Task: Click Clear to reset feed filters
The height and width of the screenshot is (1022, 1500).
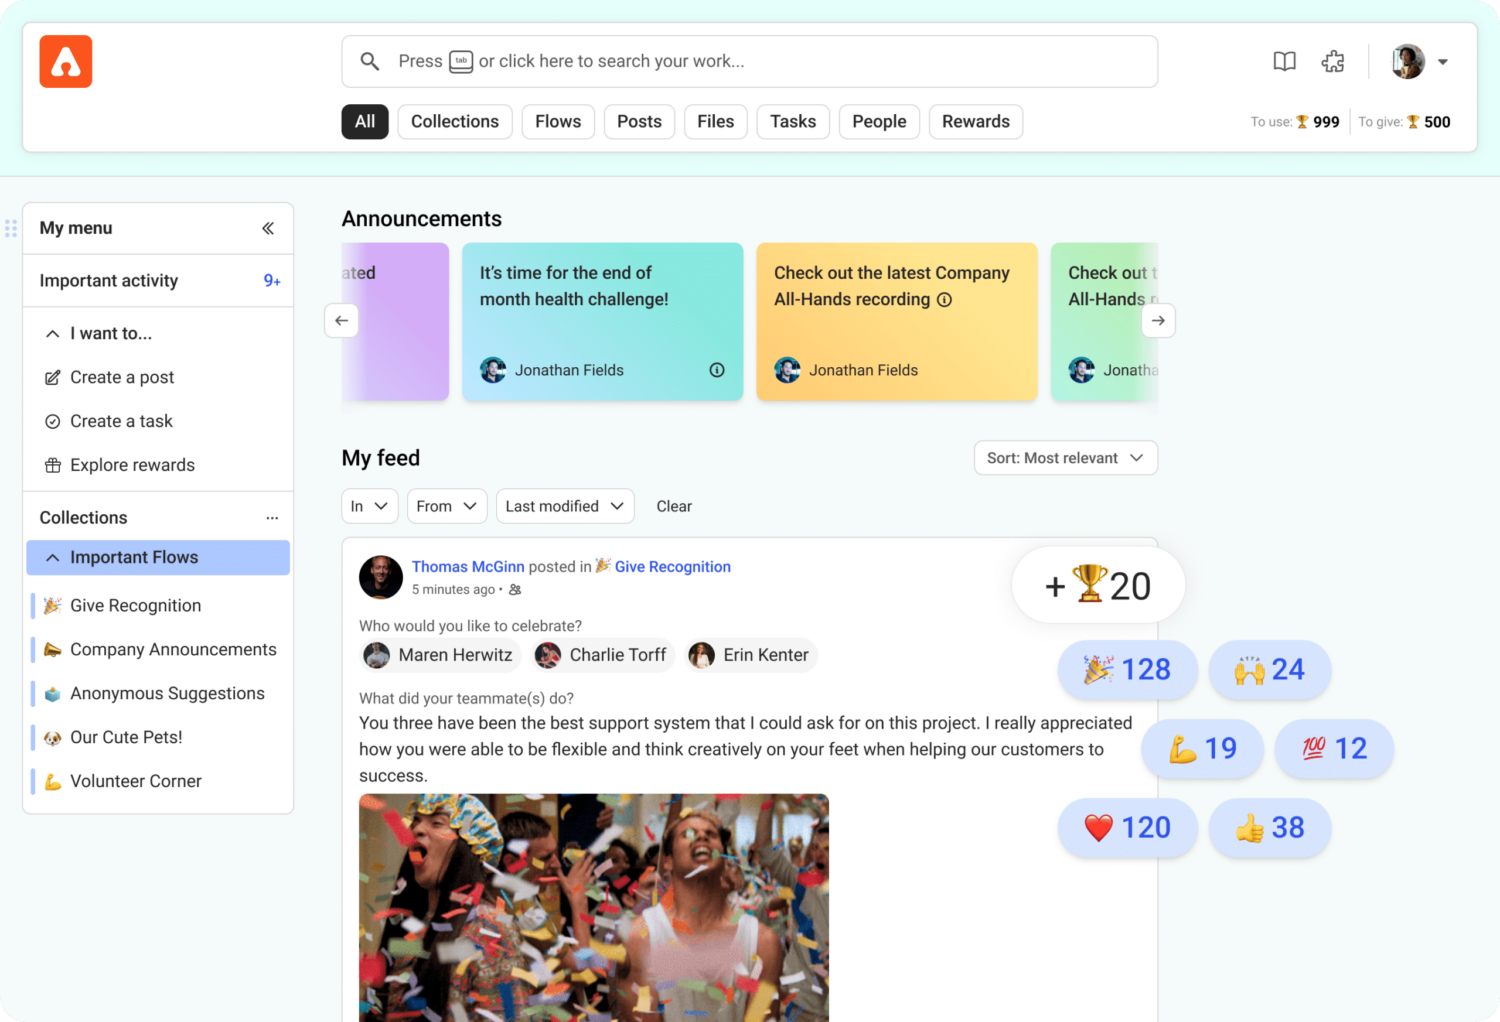Action: (x=674, y=506)
